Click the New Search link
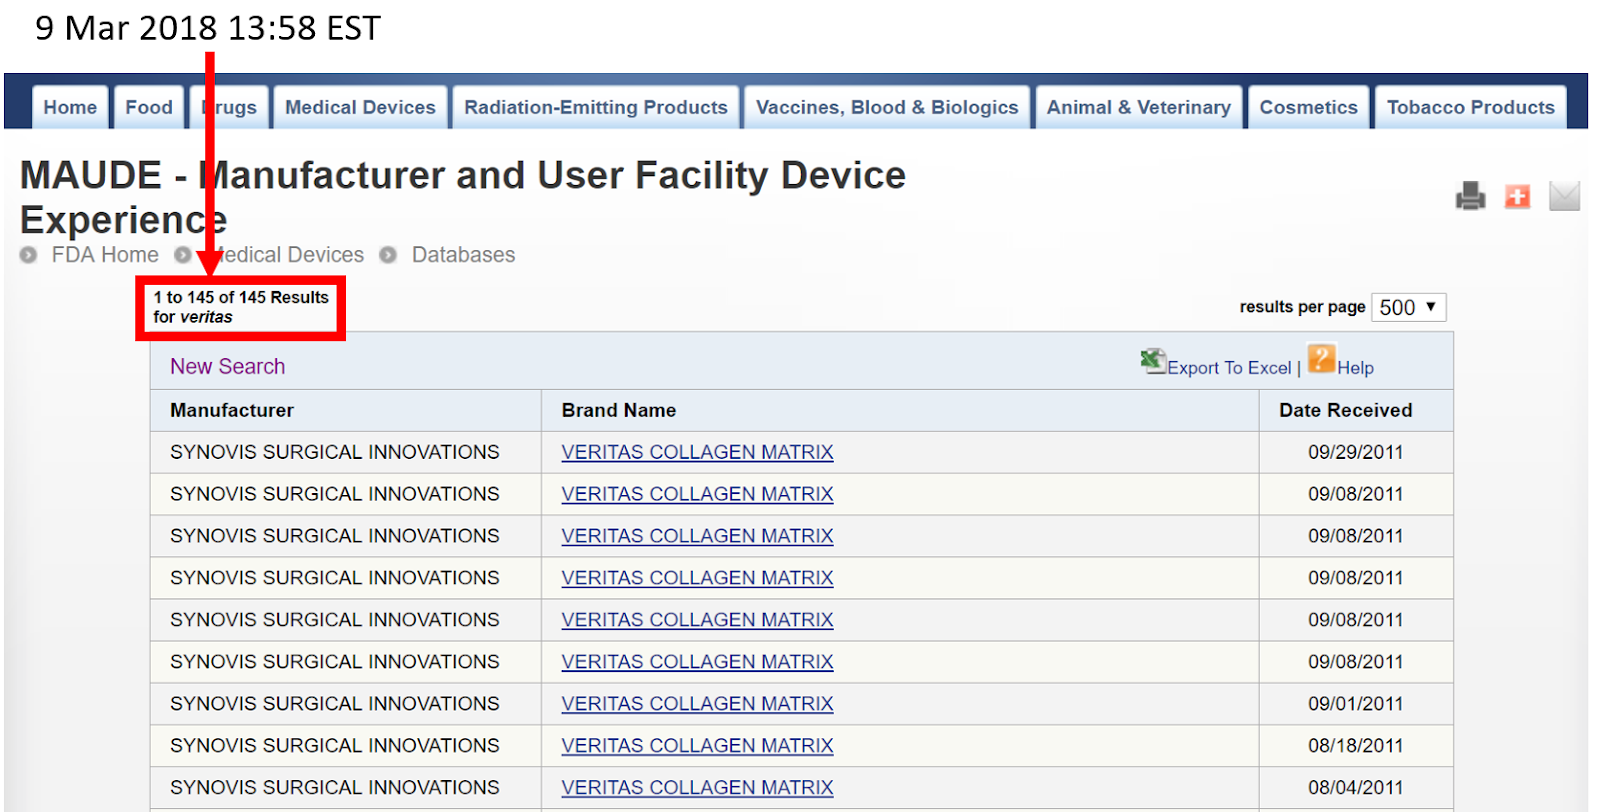 point(227,366)
